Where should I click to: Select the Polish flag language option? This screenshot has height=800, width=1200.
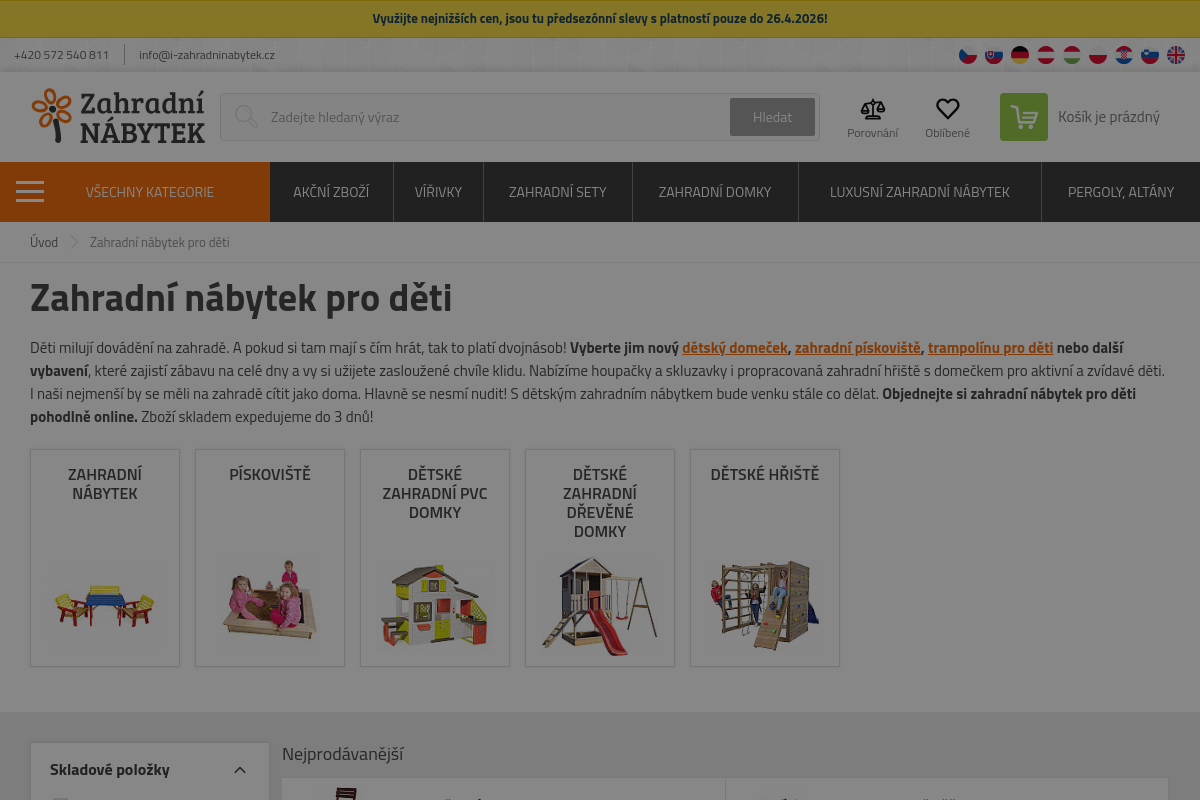[x=1097, y=55]
